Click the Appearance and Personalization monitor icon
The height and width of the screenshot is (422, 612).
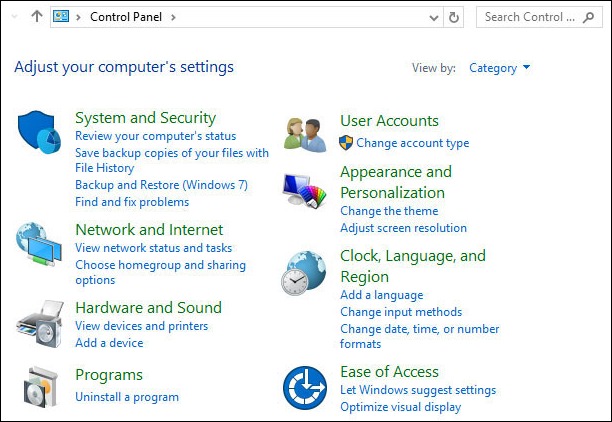305,189
